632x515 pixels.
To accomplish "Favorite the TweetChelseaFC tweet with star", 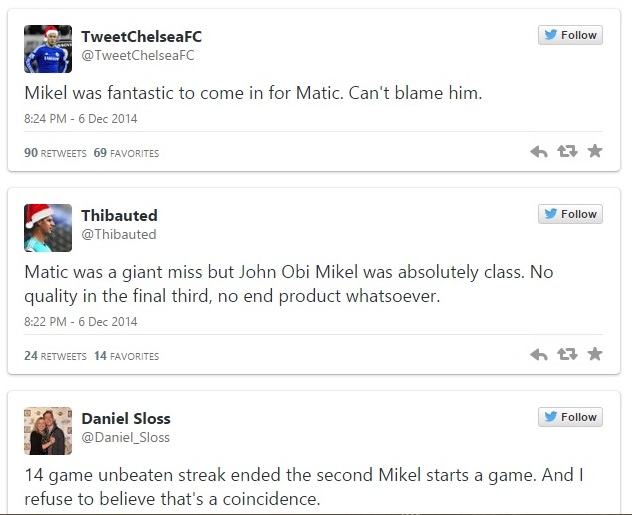I will pyautogui.click(x=595, y=152).
